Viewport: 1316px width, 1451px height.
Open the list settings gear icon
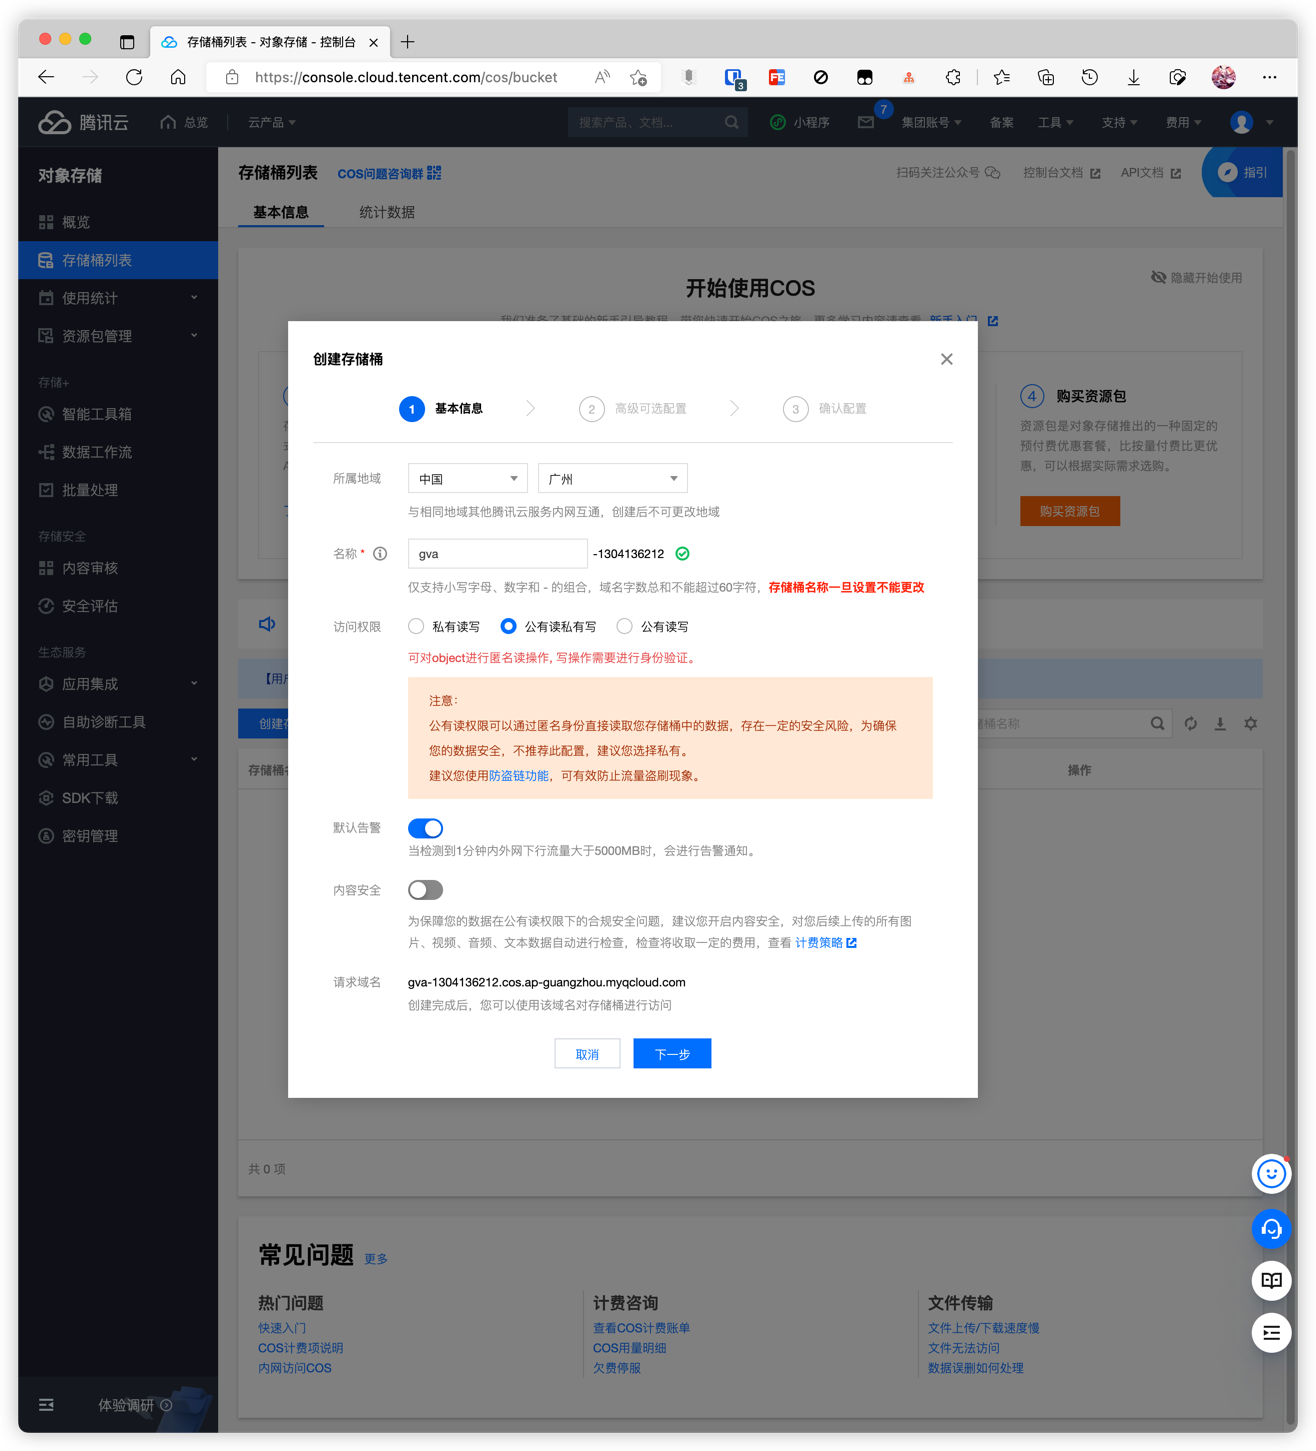(1250, 723)
